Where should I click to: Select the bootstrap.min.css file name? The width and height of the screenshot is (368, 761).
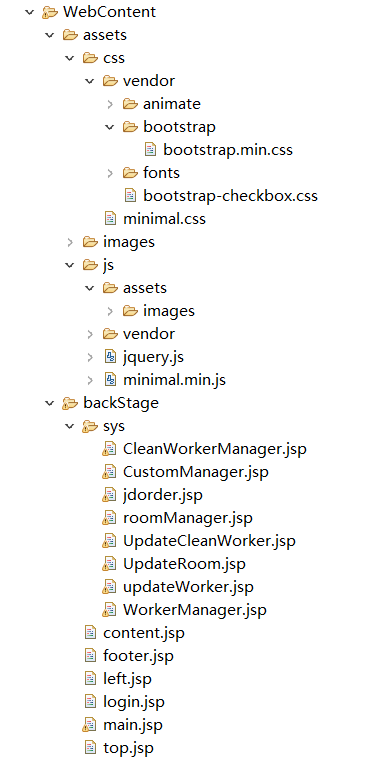228,150
